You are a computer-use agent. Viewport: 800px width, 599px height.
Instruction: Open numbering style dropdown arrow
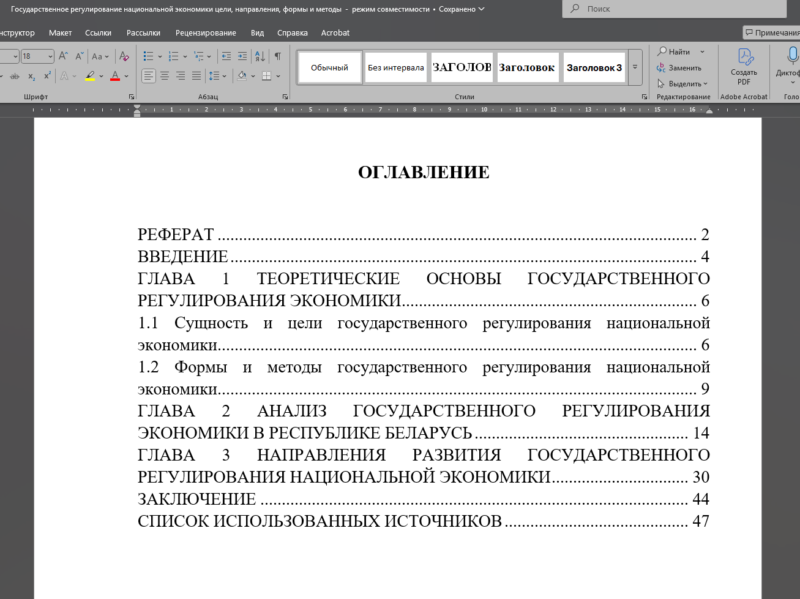[185, 57]
